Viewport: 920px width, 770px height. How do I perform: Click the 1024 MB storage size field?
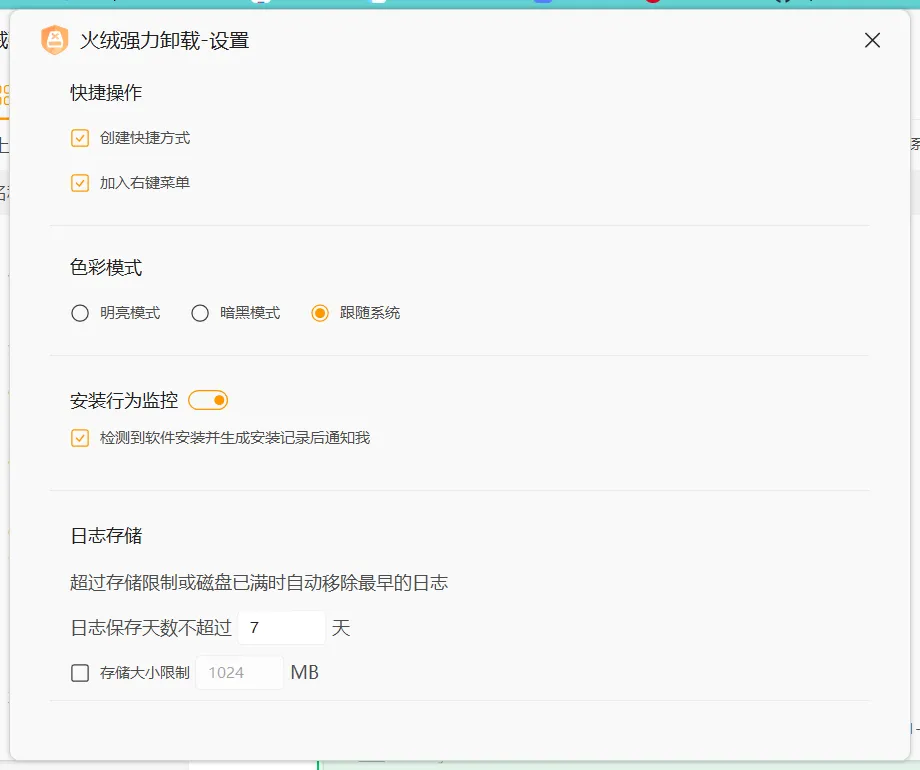(239, 673)
